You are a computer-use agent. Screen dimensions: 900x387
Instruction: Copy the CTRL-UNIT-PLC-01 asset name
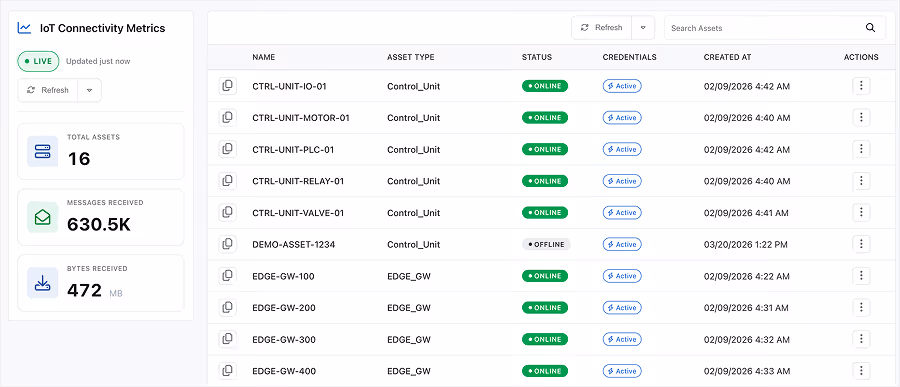[x=228, y=149]
